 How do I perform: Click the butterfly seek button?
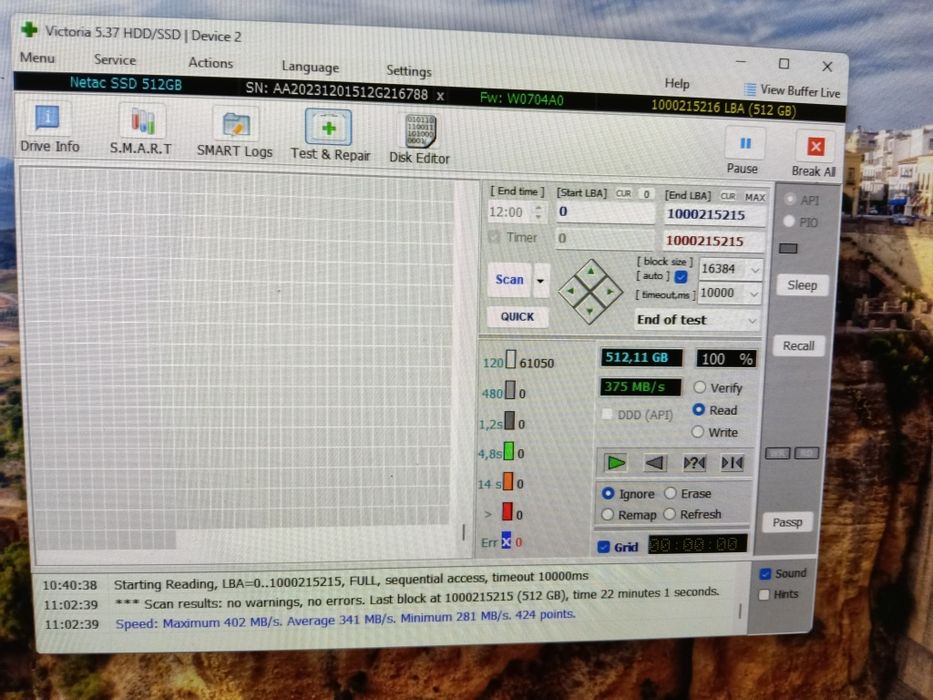[732, 462]
